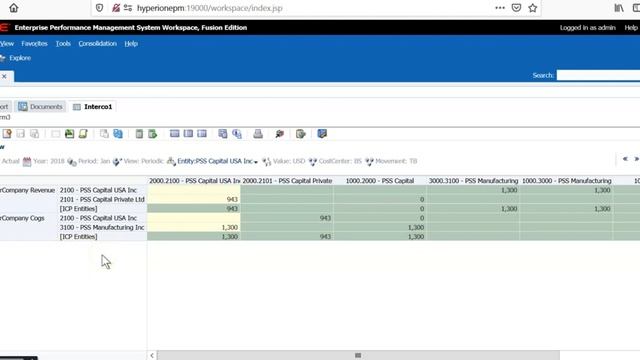
Task: Open the Help menu in blue menu bar
Action: 131,44
